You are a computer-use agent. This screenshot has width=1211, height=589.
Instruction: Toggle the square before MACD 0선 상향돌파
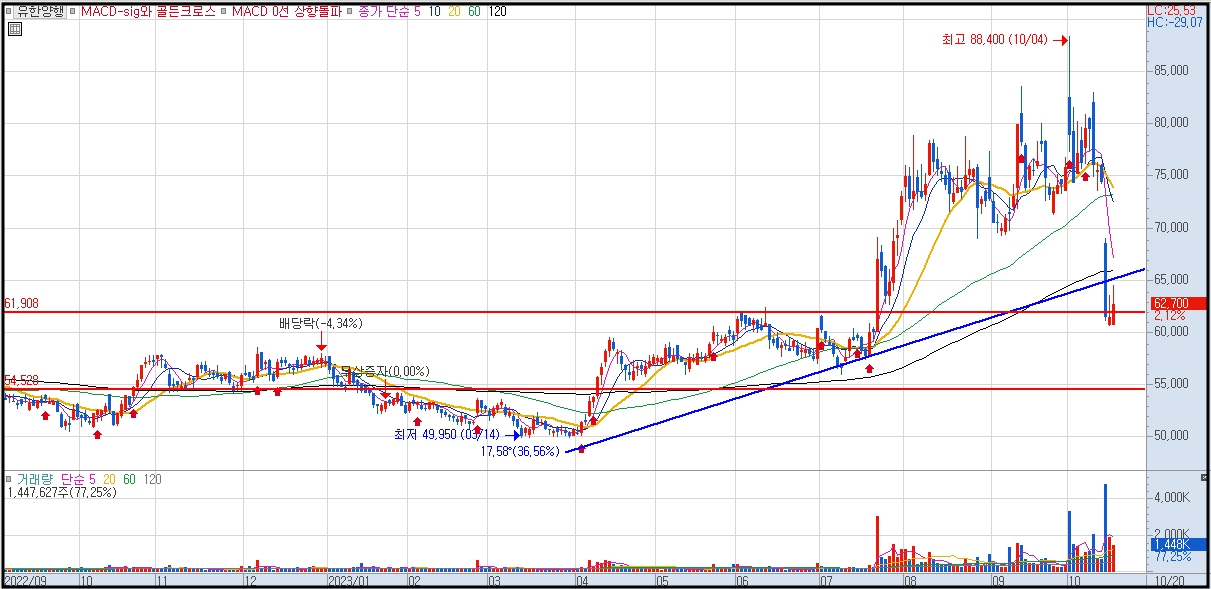click(224, 11)
